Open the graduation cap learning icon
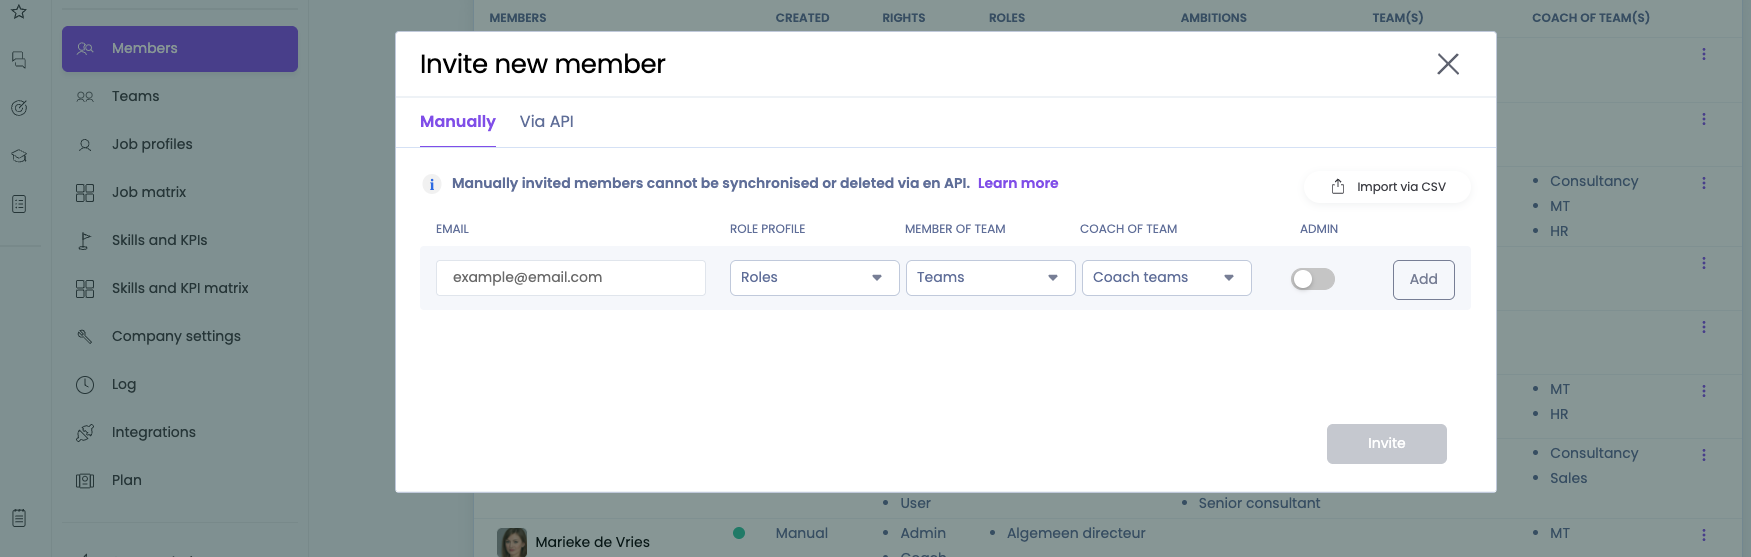Screen dimensions: 1751x557 pos(19,156)
